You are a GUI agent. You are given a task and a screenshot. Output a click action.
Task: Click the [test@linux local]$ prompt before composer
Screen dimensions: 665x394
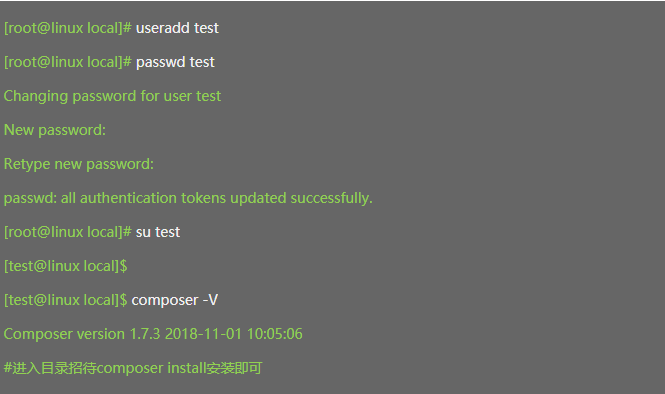tap(65, 300)
